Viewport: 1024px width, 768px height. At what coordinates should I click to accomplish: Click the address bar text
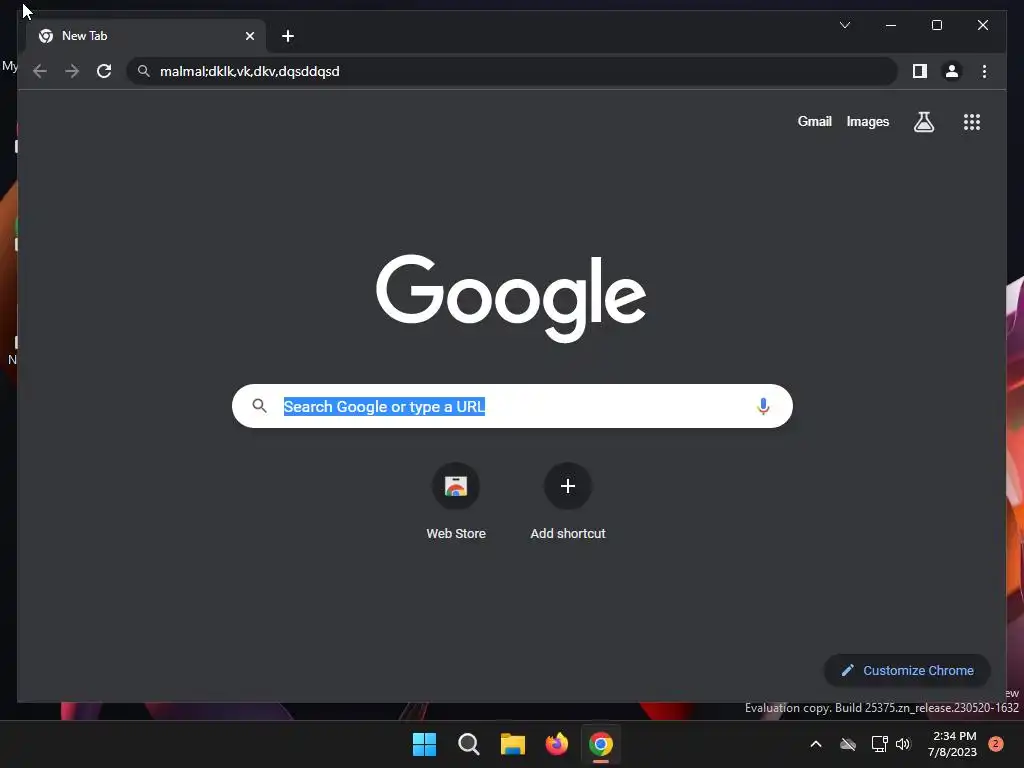pos(249,71)
